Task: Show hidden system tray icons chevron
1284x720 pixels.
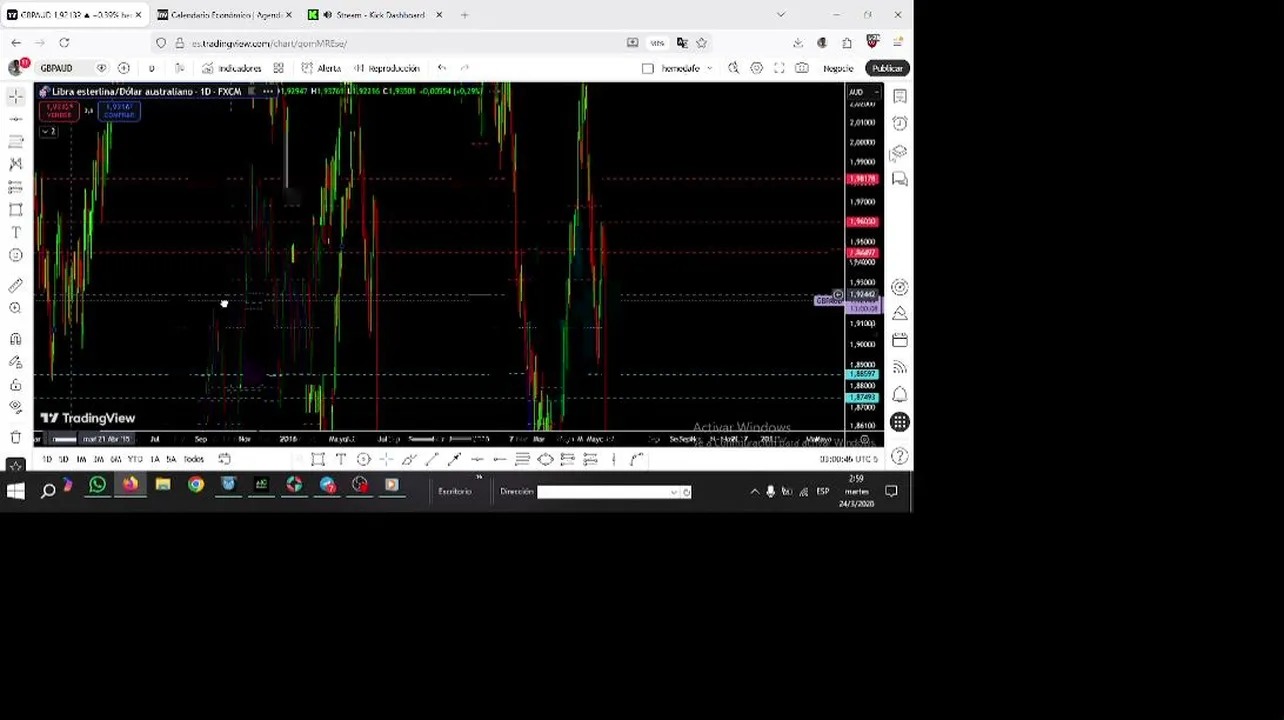Action: [755, 492]
